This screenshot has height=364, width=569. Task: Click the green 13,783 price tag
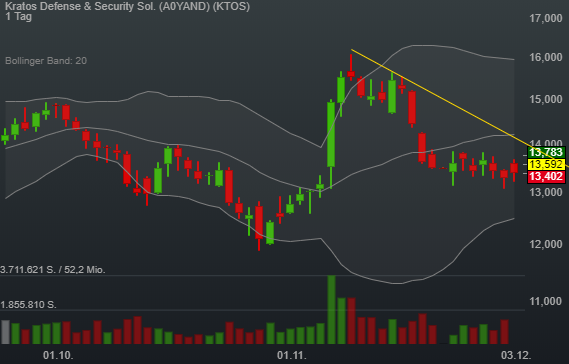point(546,152)
